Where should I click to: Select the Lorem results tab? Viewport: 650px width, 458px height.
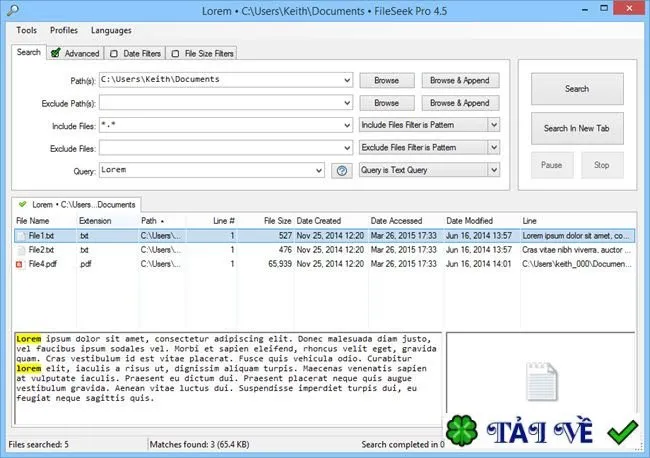click(77, 204)
